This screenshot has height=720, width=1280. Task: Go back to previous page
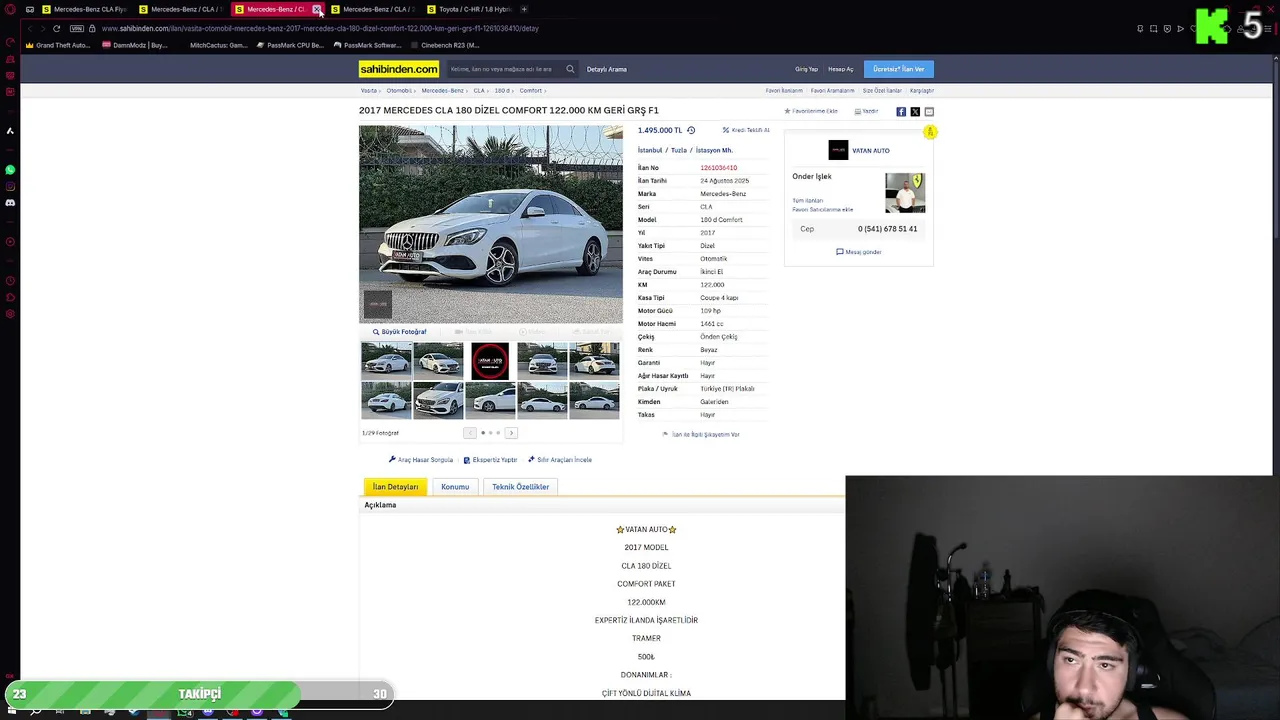click(29, 28)
